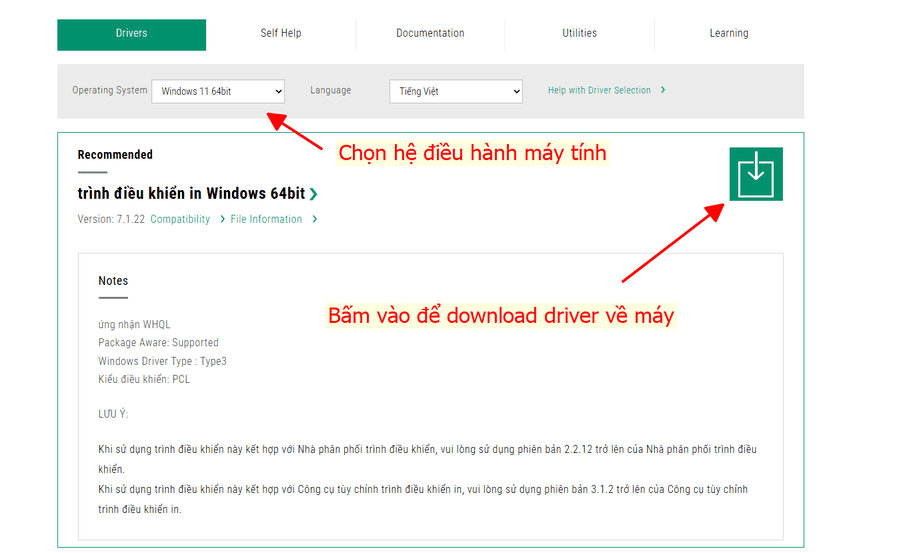
Task: Click the chevron after File Information
Action: (x=314, y=219)
